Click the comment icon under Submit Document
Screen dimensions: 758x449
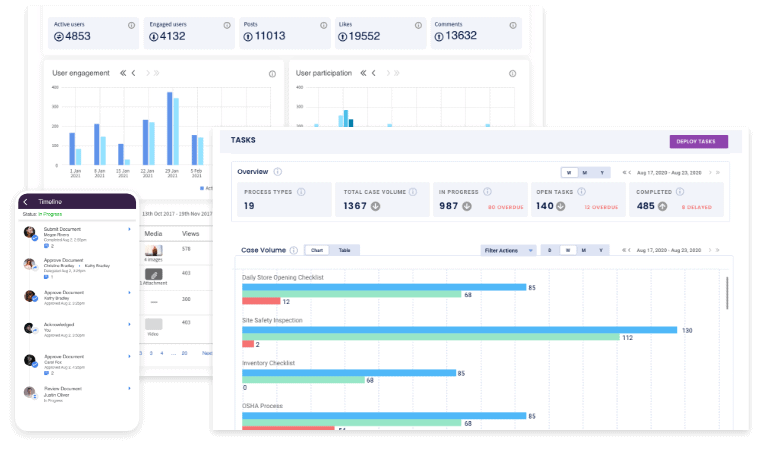click(46, 246)
